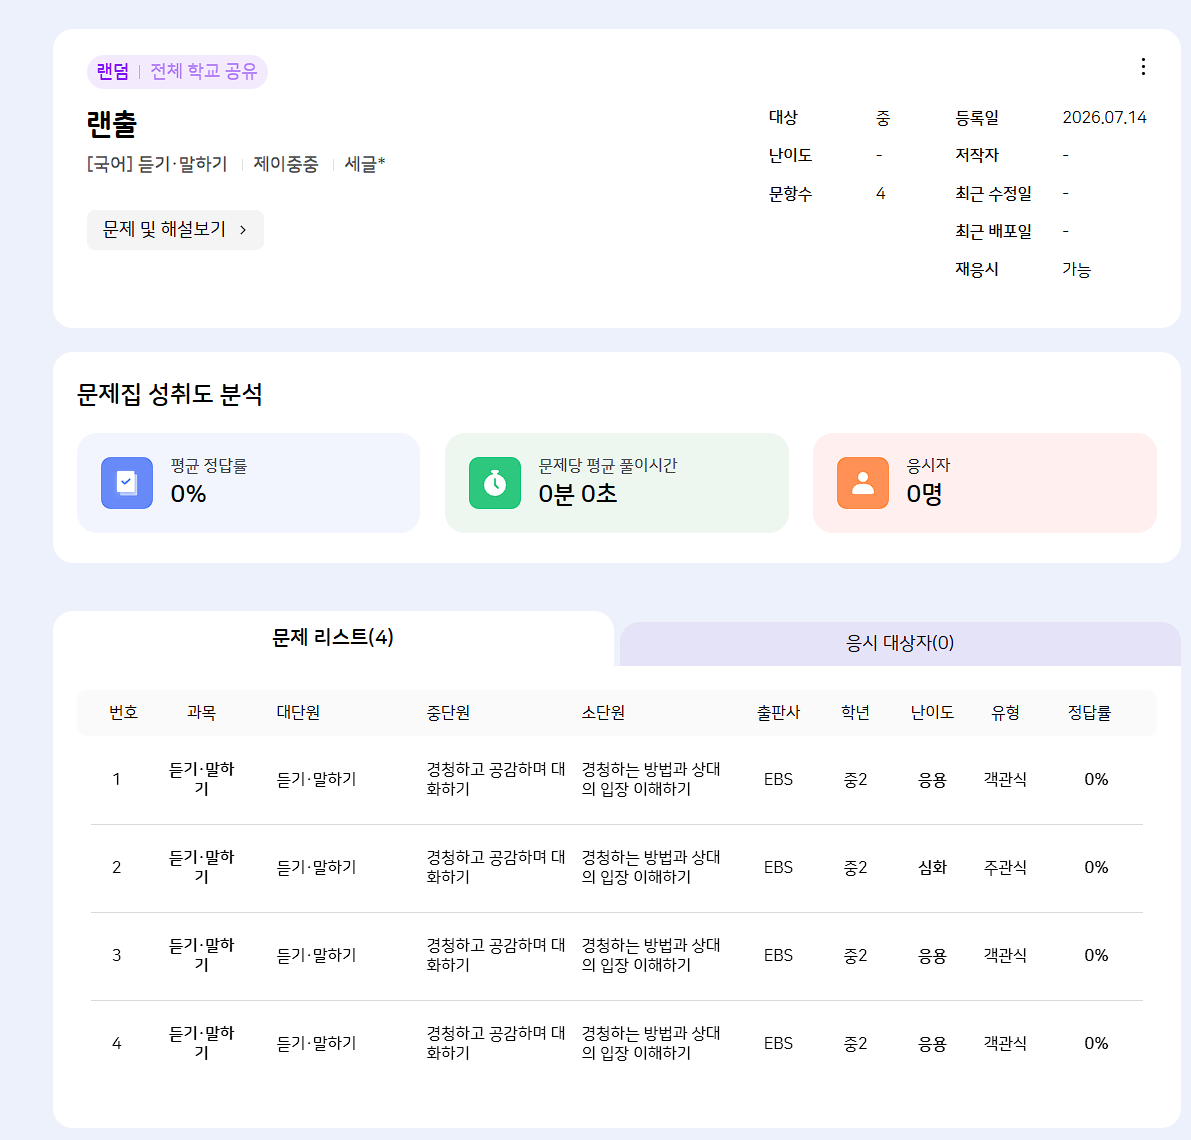Select question row number 1
Screen dimensions: 1191x1140
[x=617, y=780]
